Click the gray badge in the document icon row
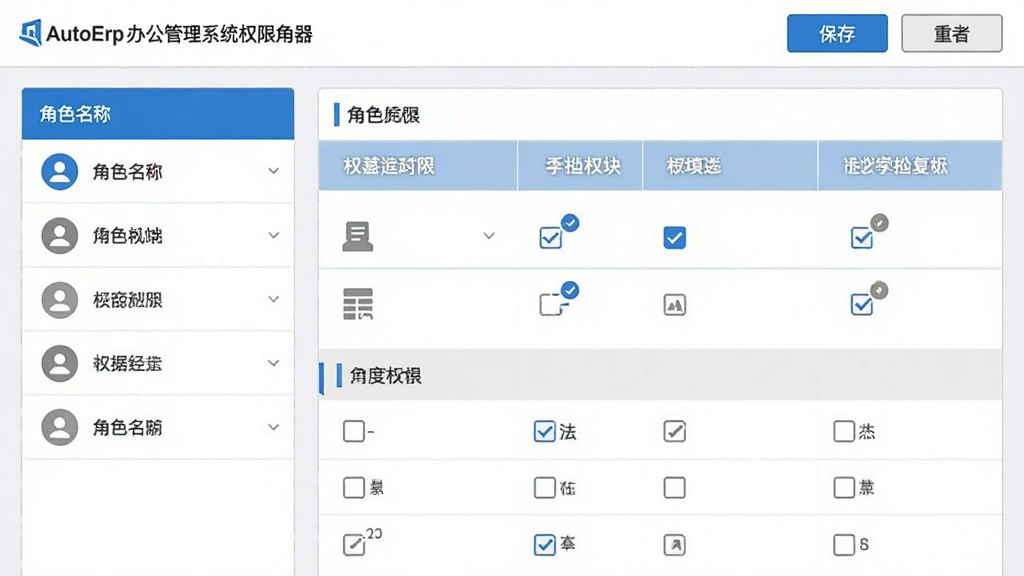Image resolution: width=1024 pixels, height=576 pixels. (x=879, y=223)
